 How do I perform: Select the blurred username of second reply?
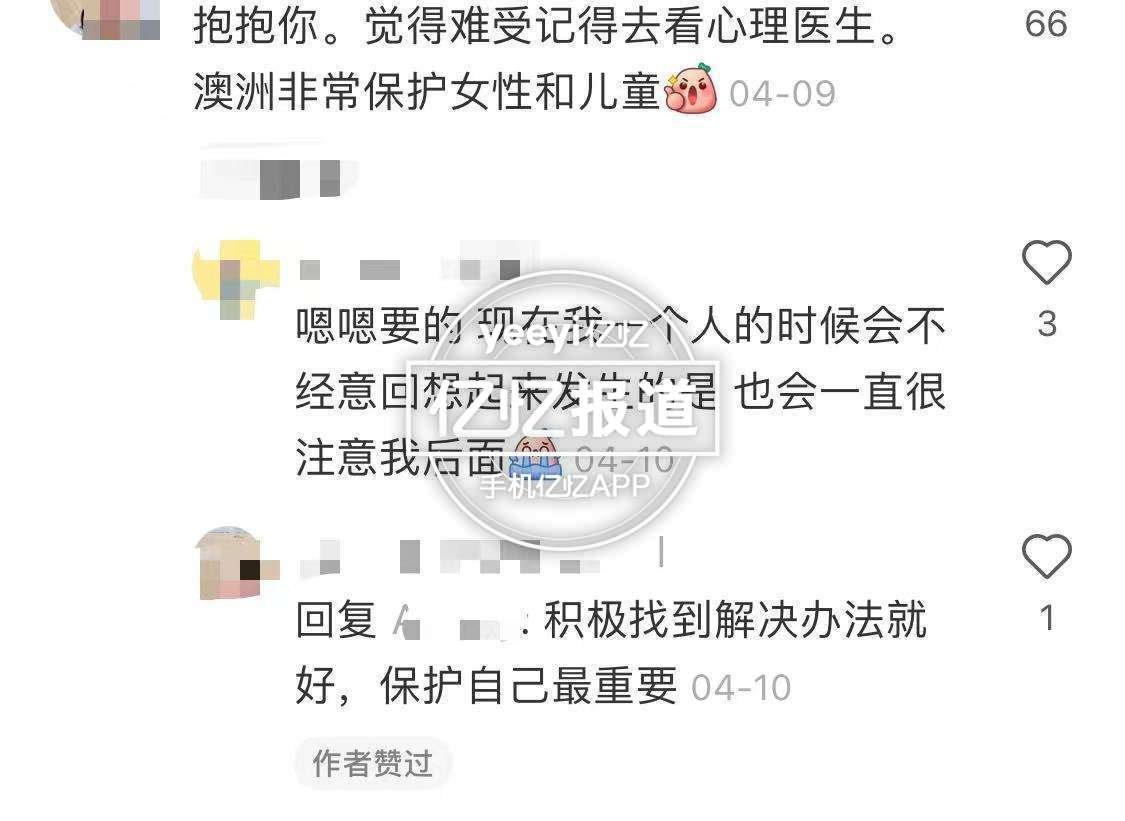pos(448,557)
